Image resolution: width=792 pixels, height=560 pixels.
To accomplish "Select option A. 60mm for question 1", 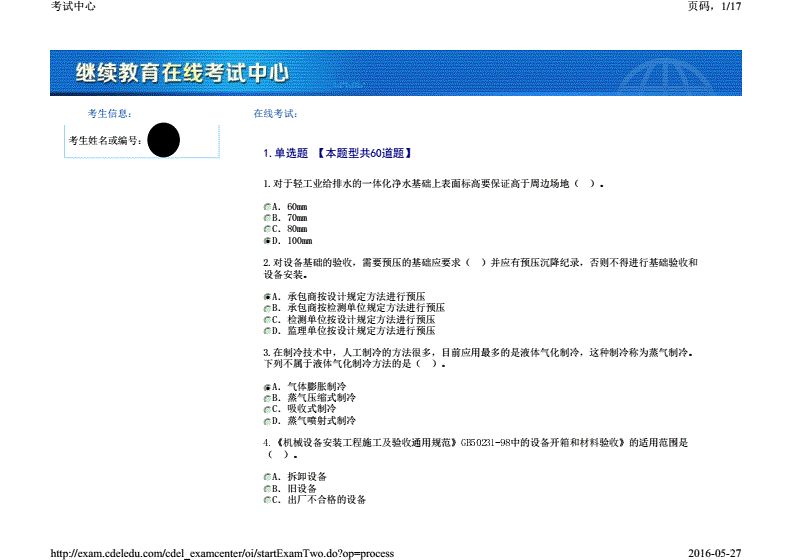I will (267, 207).
